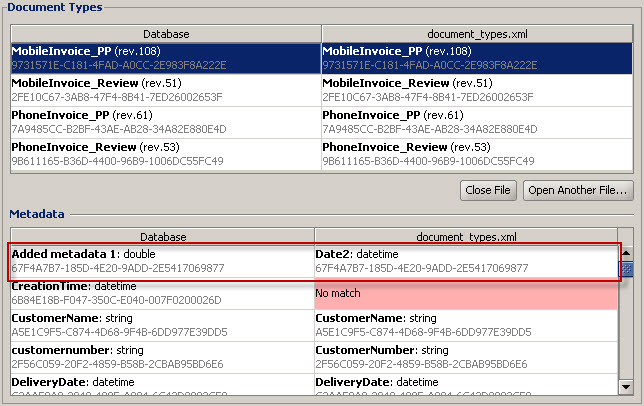Click document_types.xml header in Document Types table
644x406 pixels.
point(476,34)
